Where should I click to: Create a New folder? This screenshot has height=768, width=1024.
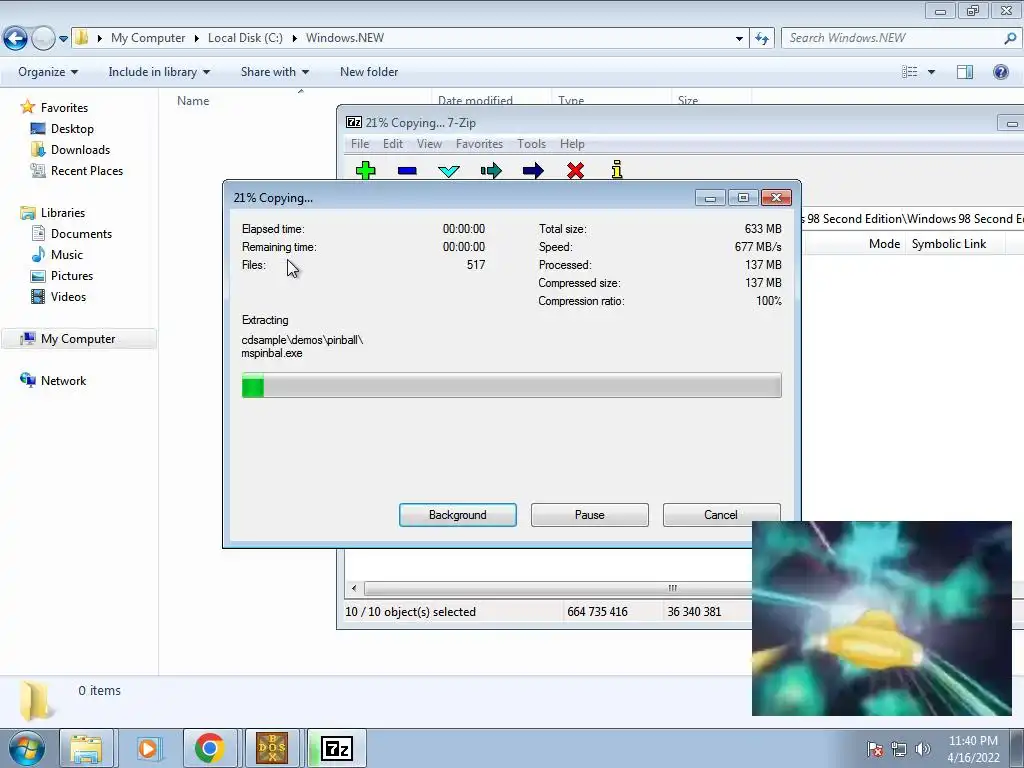point(369,72)
